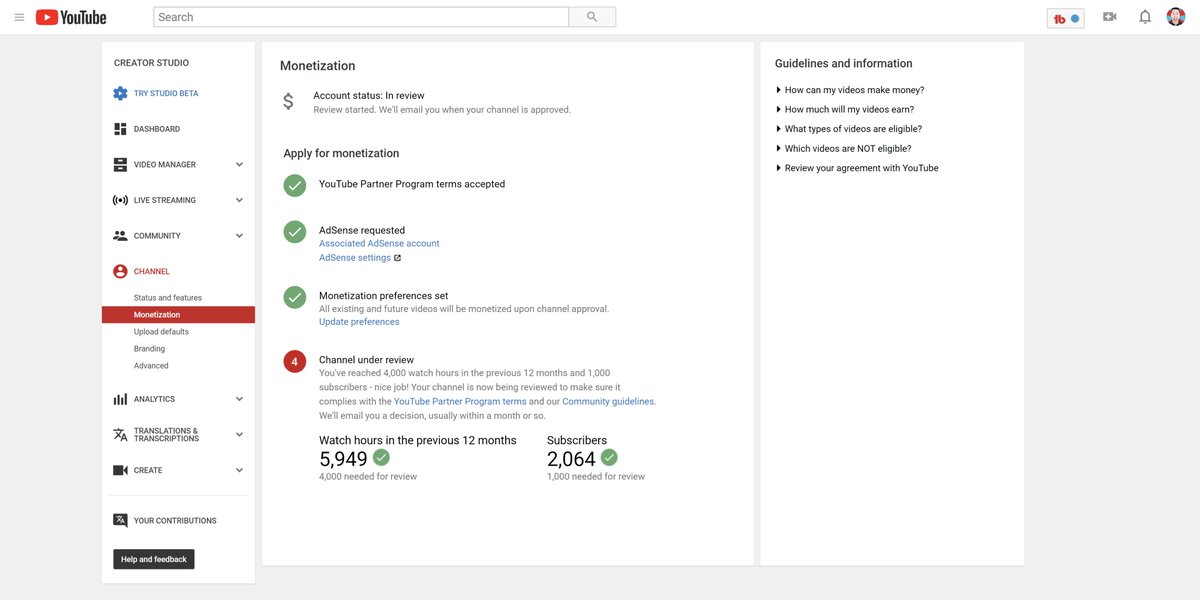Viewport: 1200px width, 600px height.
Task: Open the account avatar menu
Action: coord(1176,17)
